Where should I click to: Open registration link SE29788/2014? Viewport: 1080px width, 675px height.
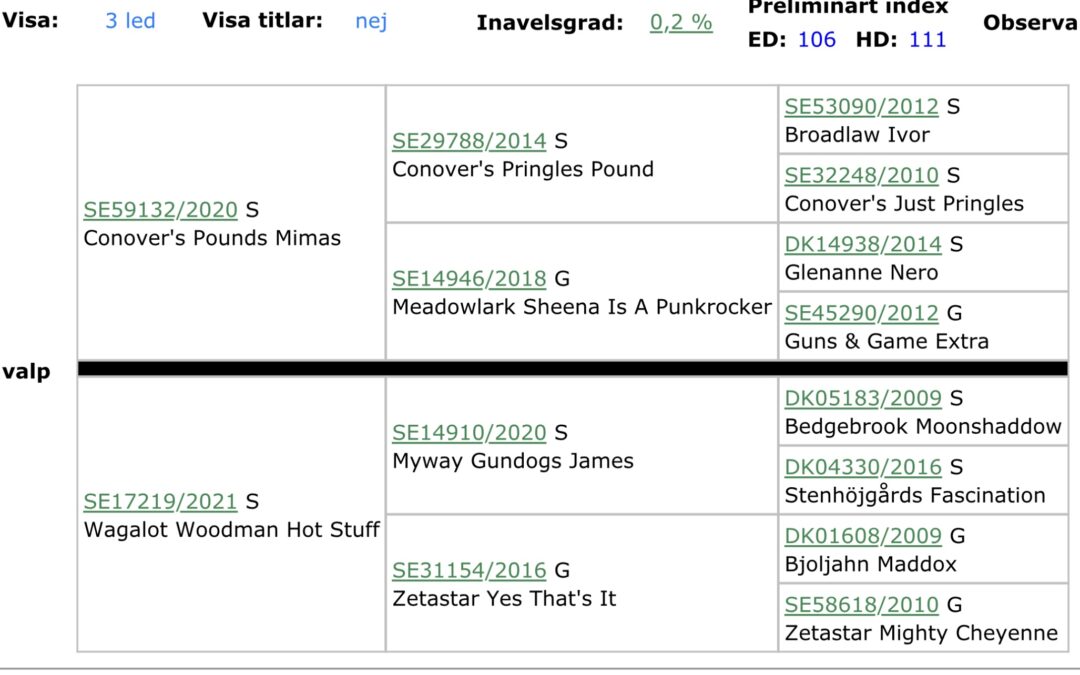tap(469, 141)
